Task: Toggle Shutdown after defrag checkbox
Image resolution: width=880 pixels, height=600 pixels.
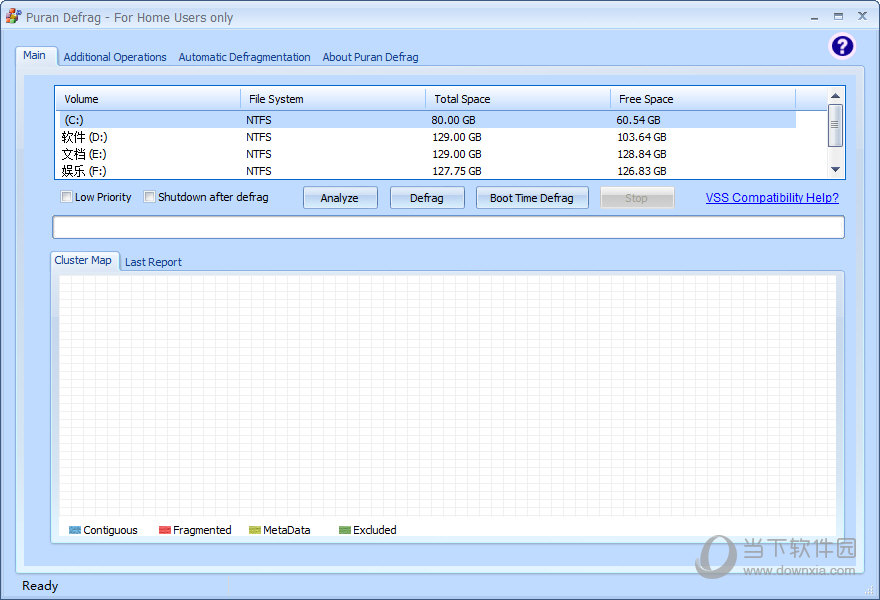Action: [x=149, y=197]
